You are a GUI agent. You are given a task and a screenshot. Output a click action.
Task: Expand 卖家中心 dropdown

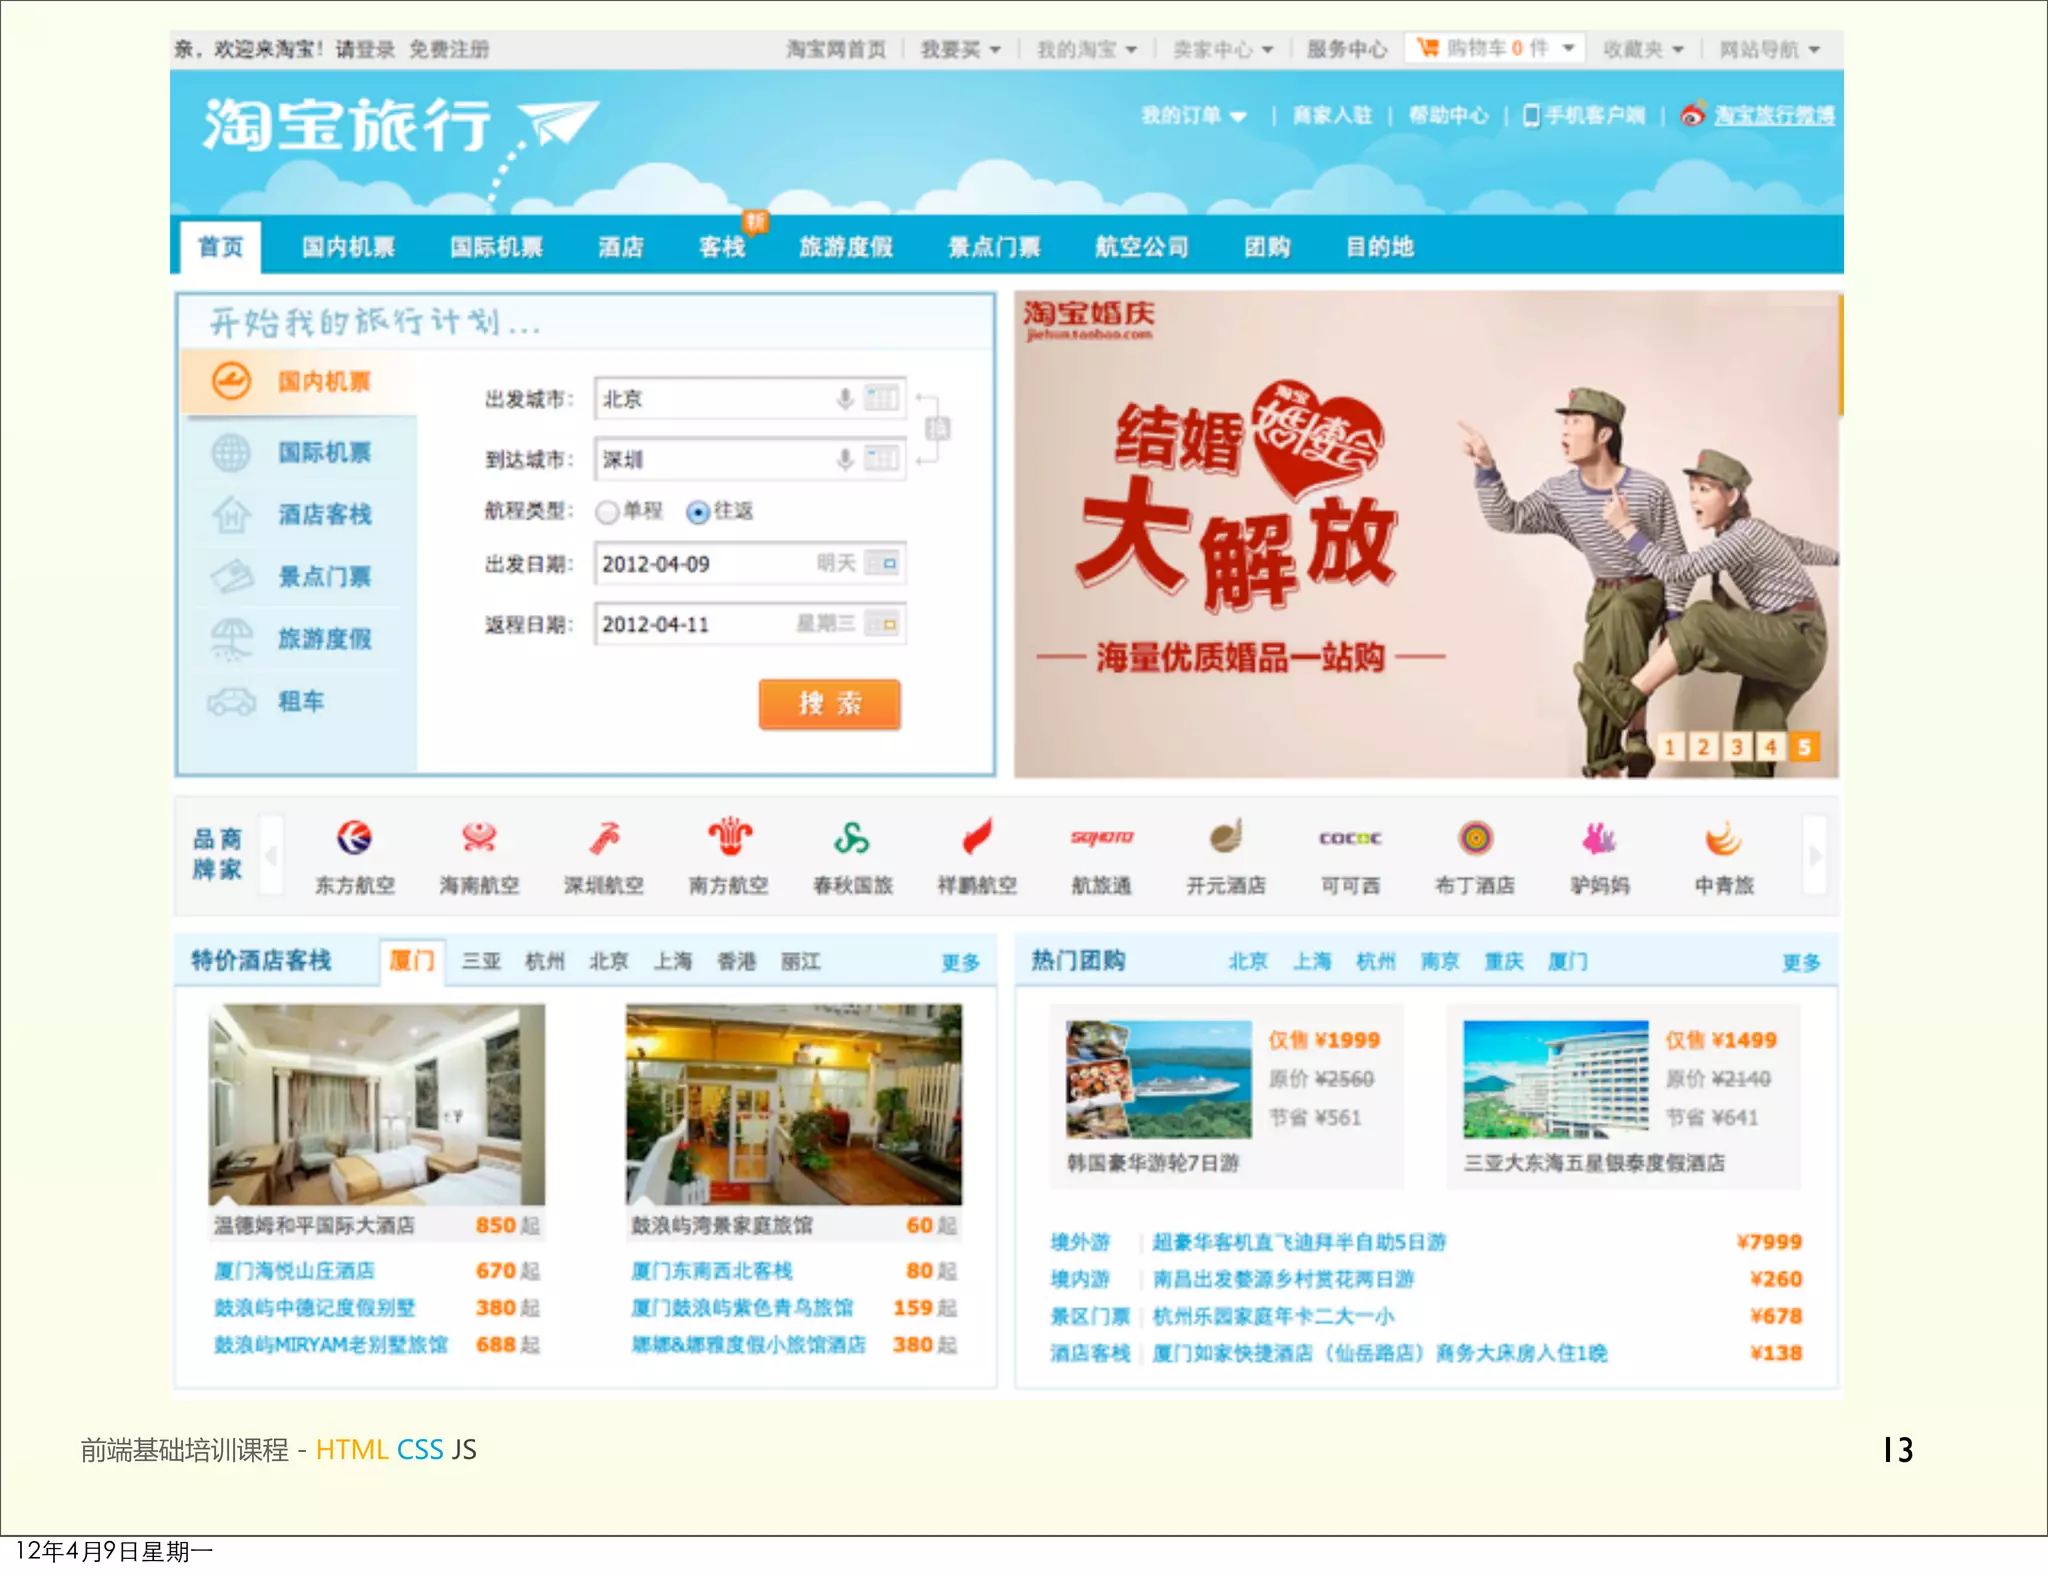pyautogui.click(x=1267, y=49)
